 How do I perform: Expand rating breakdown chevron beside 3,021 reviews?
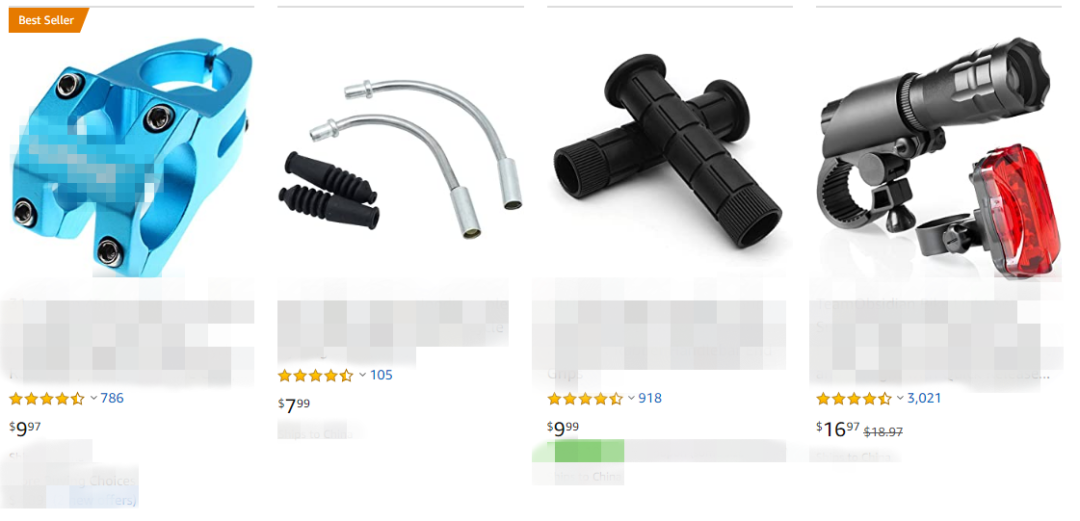point(900,398)
